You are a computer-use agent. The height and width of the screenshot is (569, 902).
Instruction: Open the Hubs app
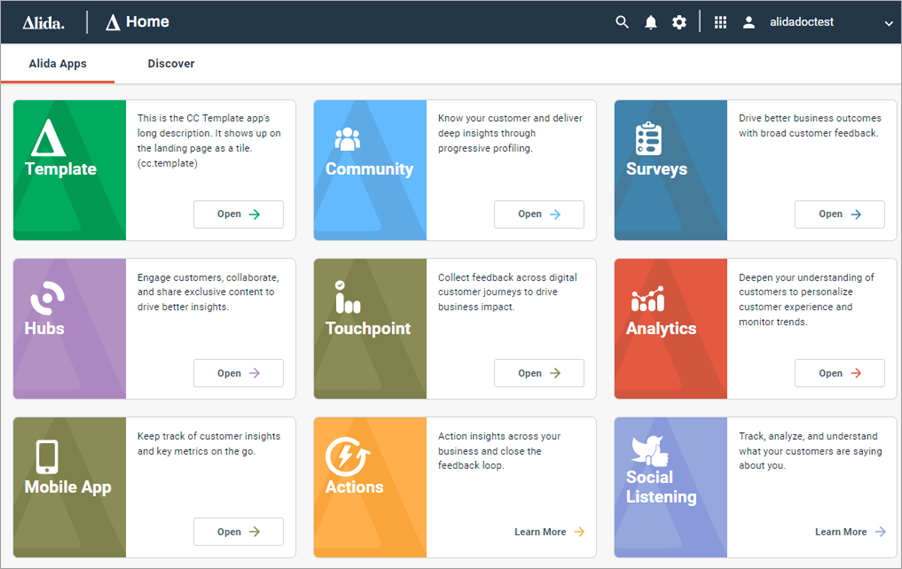[238, 373]
